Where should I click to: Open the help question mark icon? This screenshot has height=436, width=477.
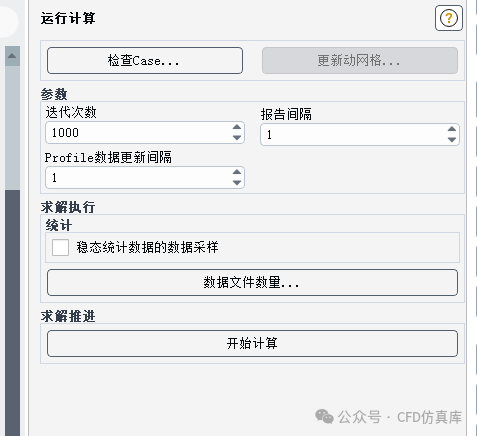449,18
